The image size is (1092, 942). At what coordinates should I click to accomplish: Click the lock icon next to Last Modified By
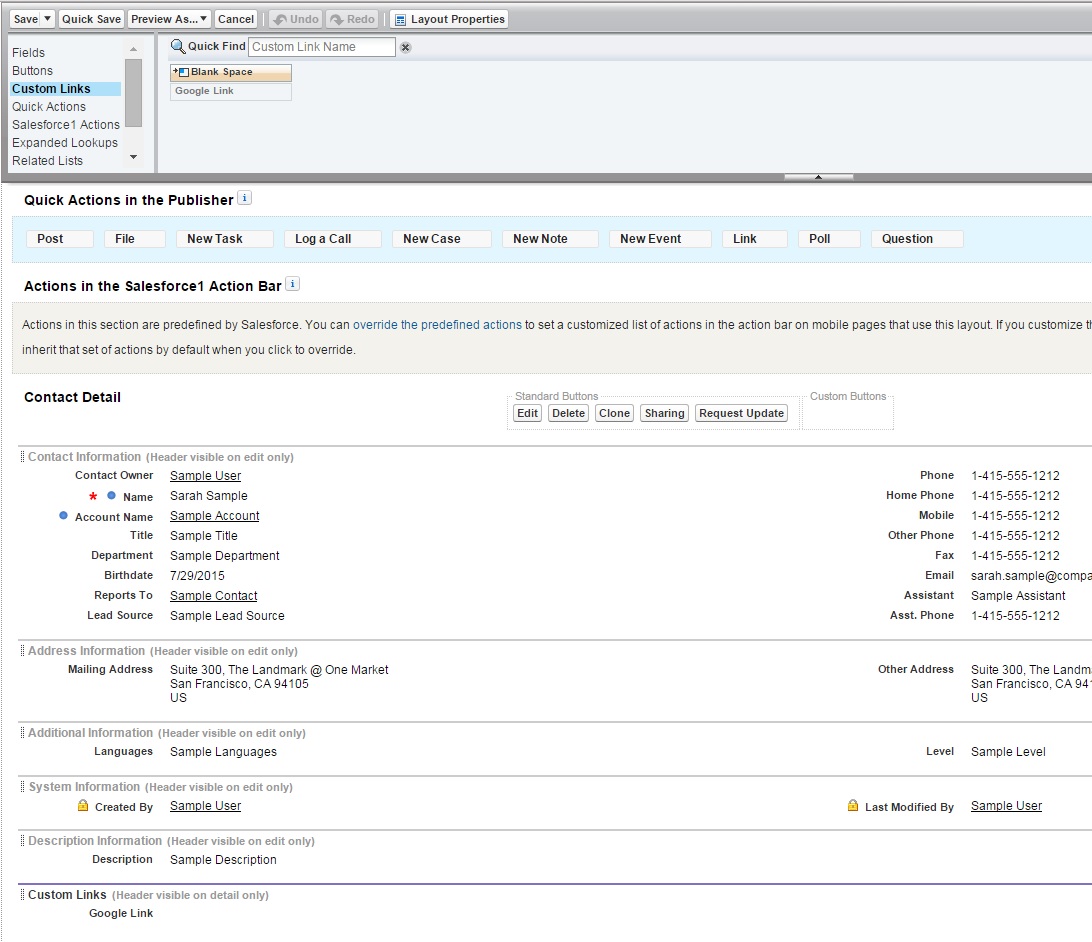853,806
